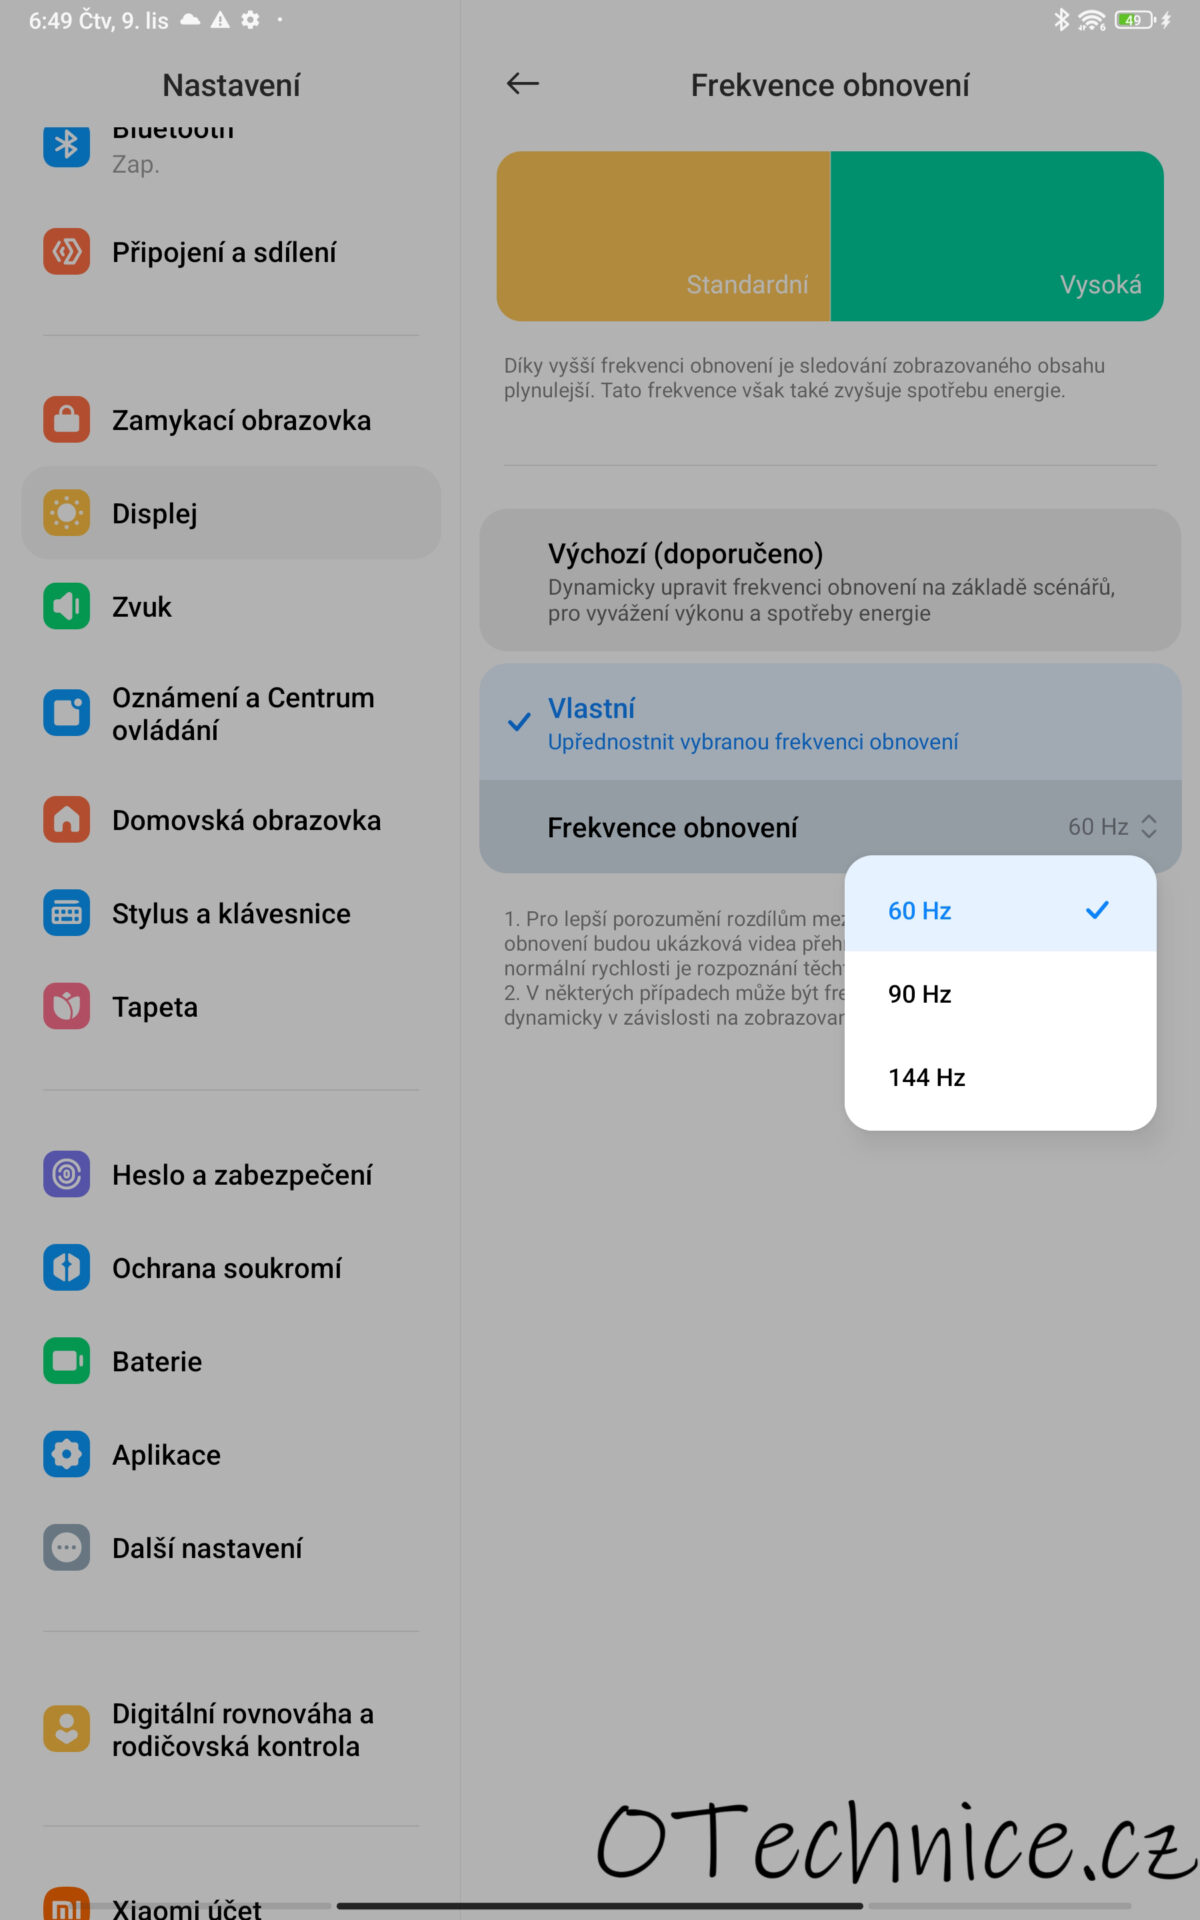This screenshot has width=1200, height=1920.
Task: Choose the checked 60 Hz option
Action: click(x=1000, y=910)
